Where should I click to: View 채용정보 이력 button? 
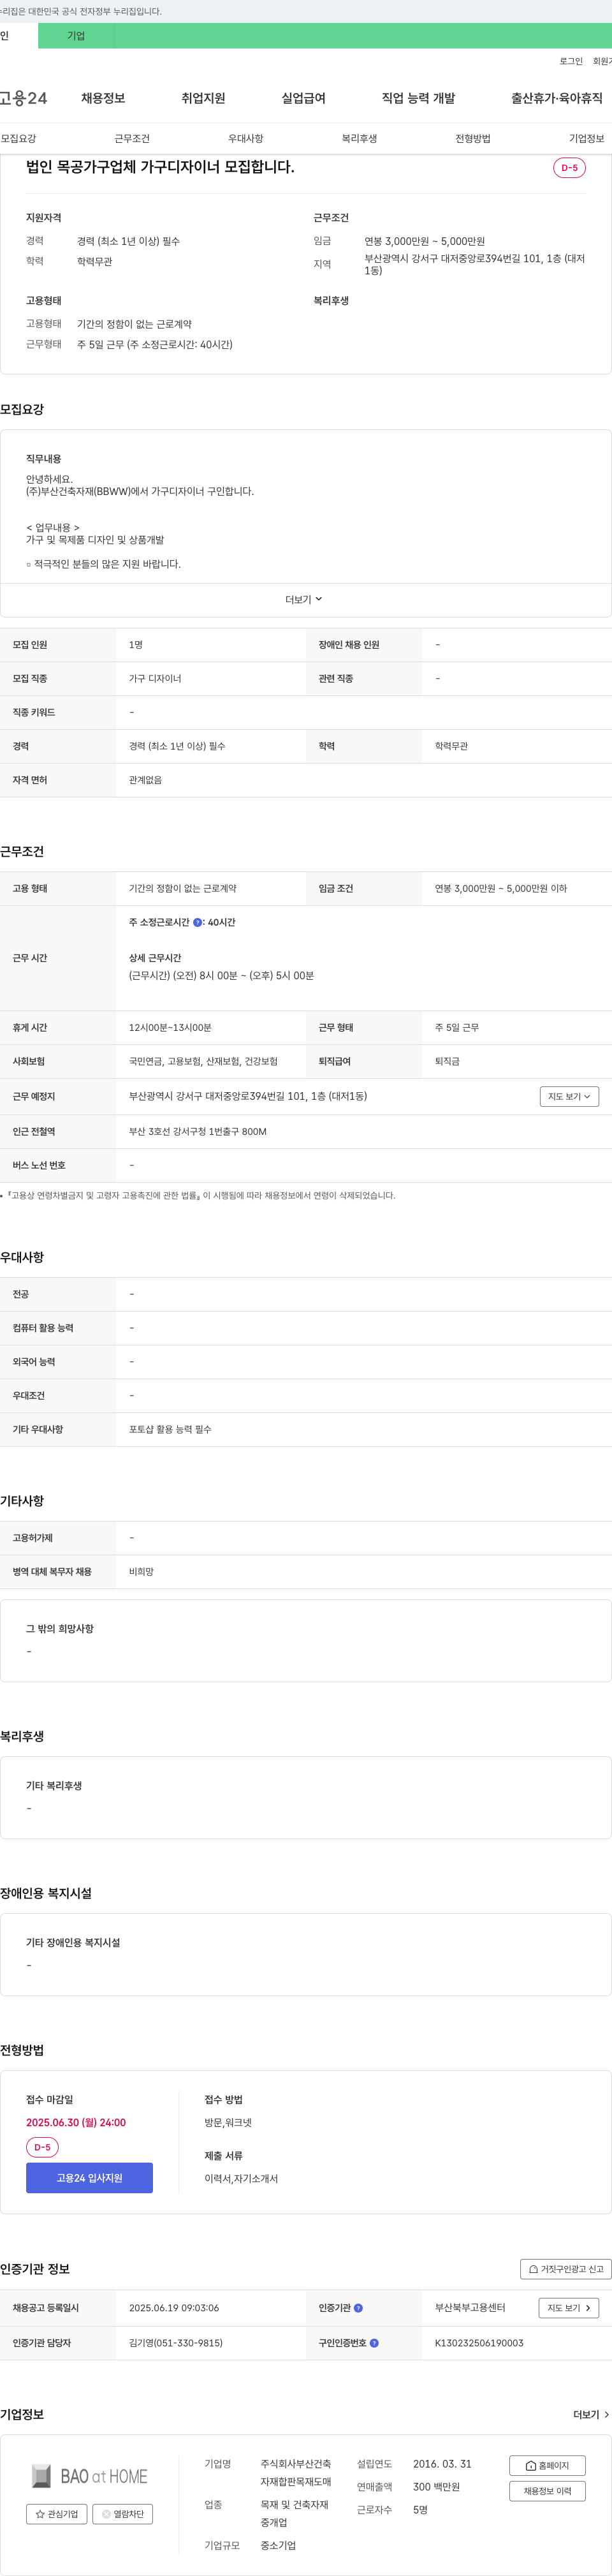(547, 2491)
